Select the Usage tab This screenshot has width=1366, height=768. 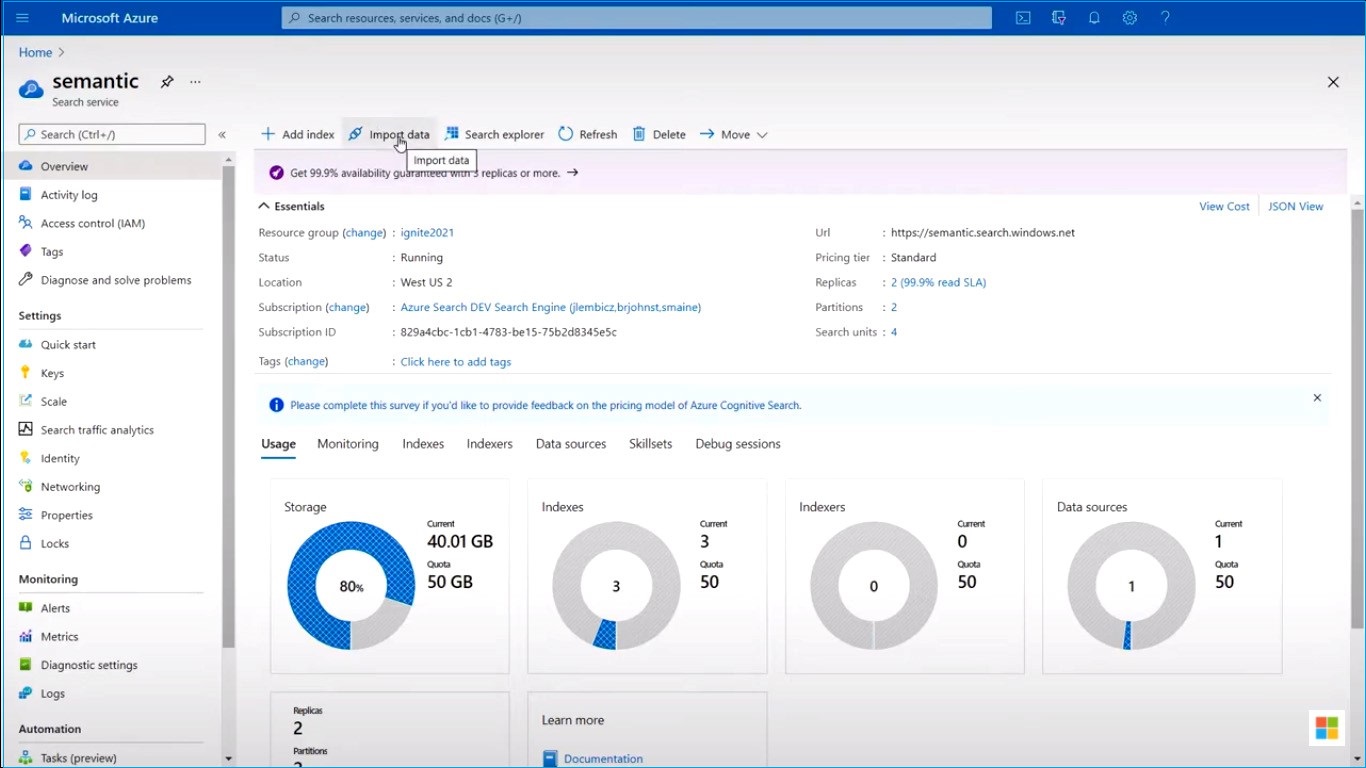pos(278,444)
